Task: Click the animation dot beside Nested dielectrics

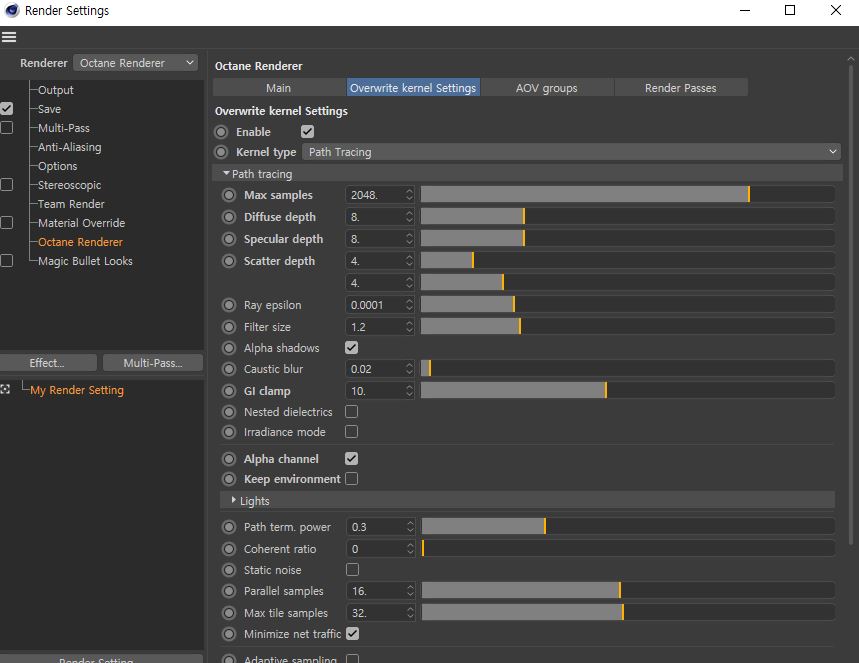Action: [229, 411]
